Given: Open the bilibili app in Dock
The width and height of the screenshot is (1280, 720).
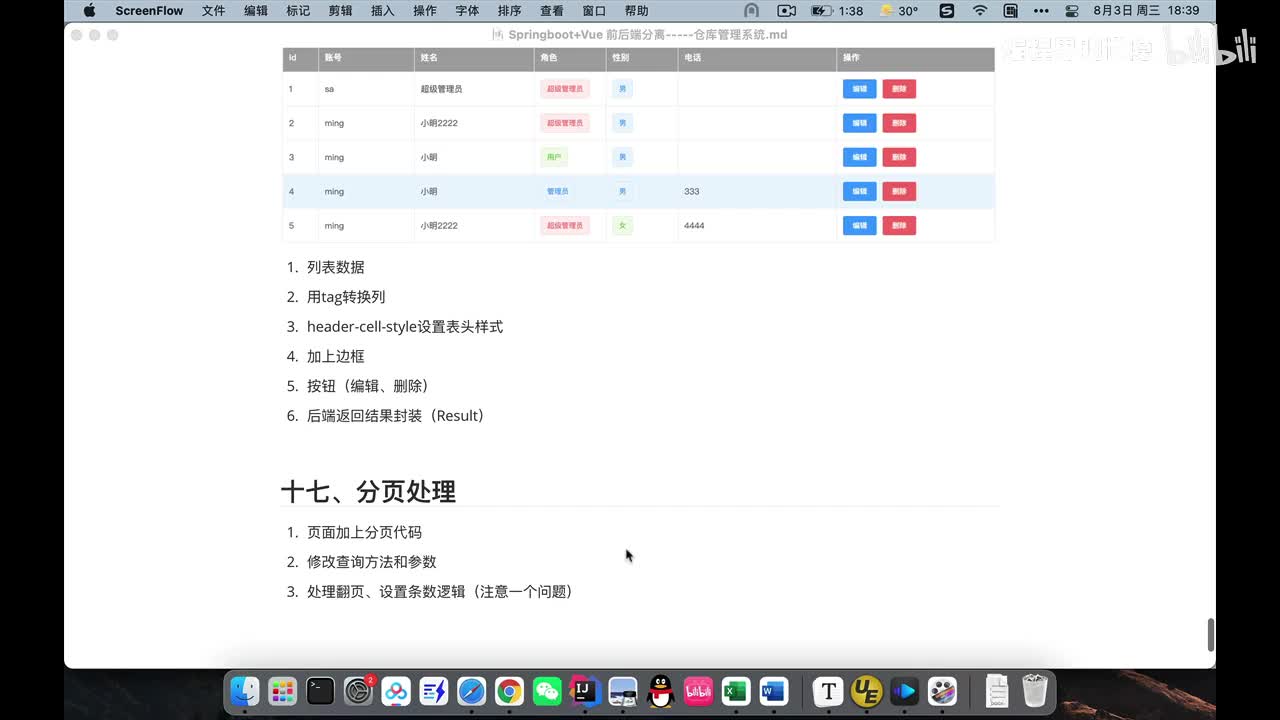Looking at the screenshot, I should pyautogui.click(x=698, y=691).
